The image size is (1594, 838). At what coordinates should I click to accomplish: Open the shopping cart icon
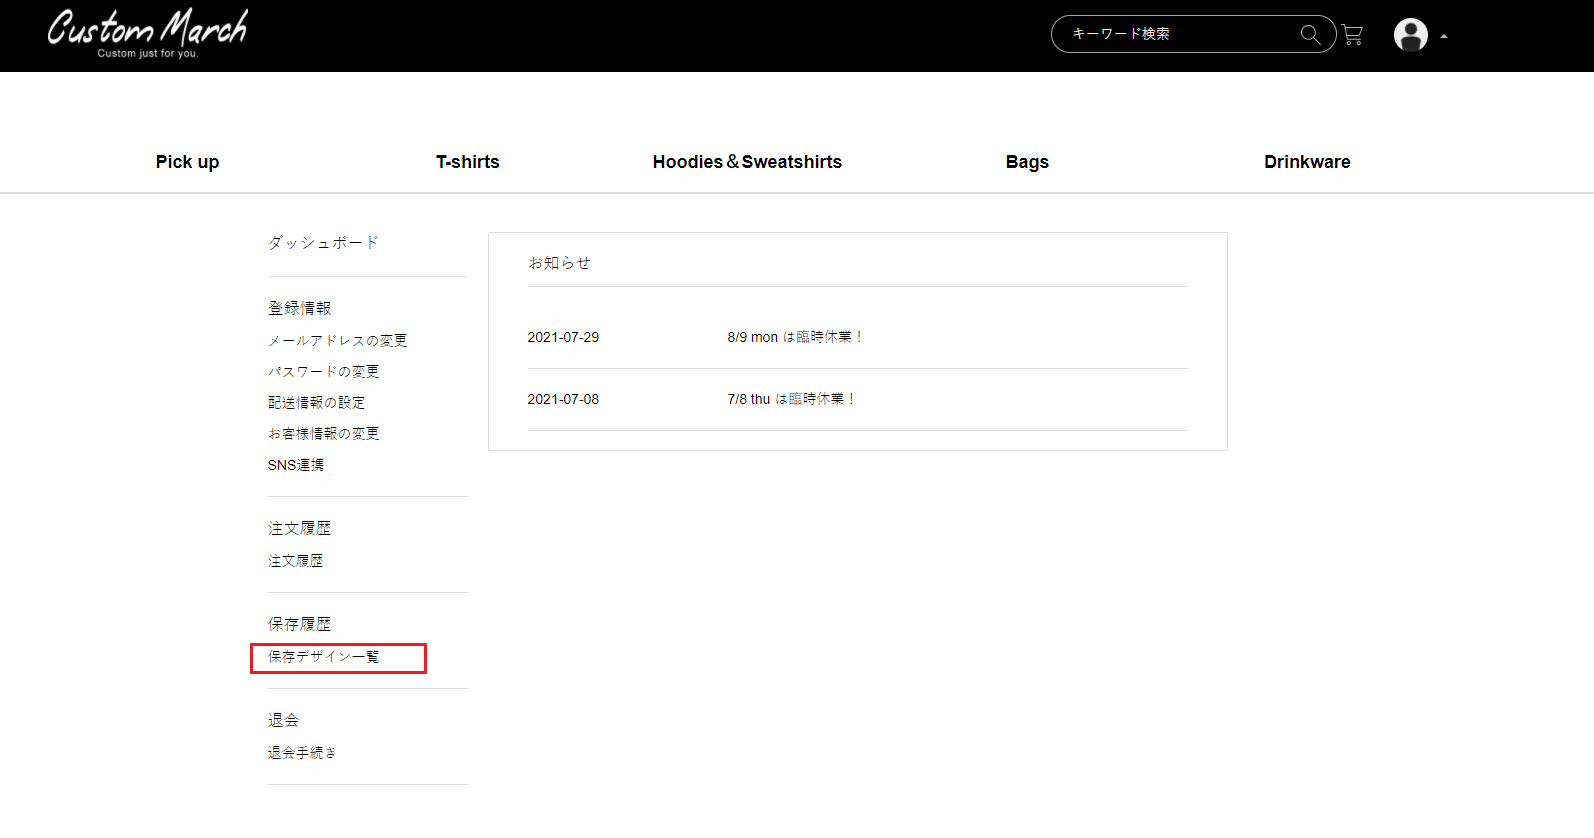(x=1352, y=35)
